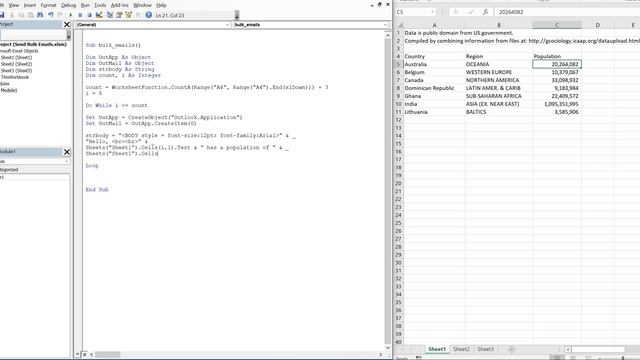Click the code window horizontal scrollbar thumb
This screenshot has width=640, height=360.
tap(107, 355)
